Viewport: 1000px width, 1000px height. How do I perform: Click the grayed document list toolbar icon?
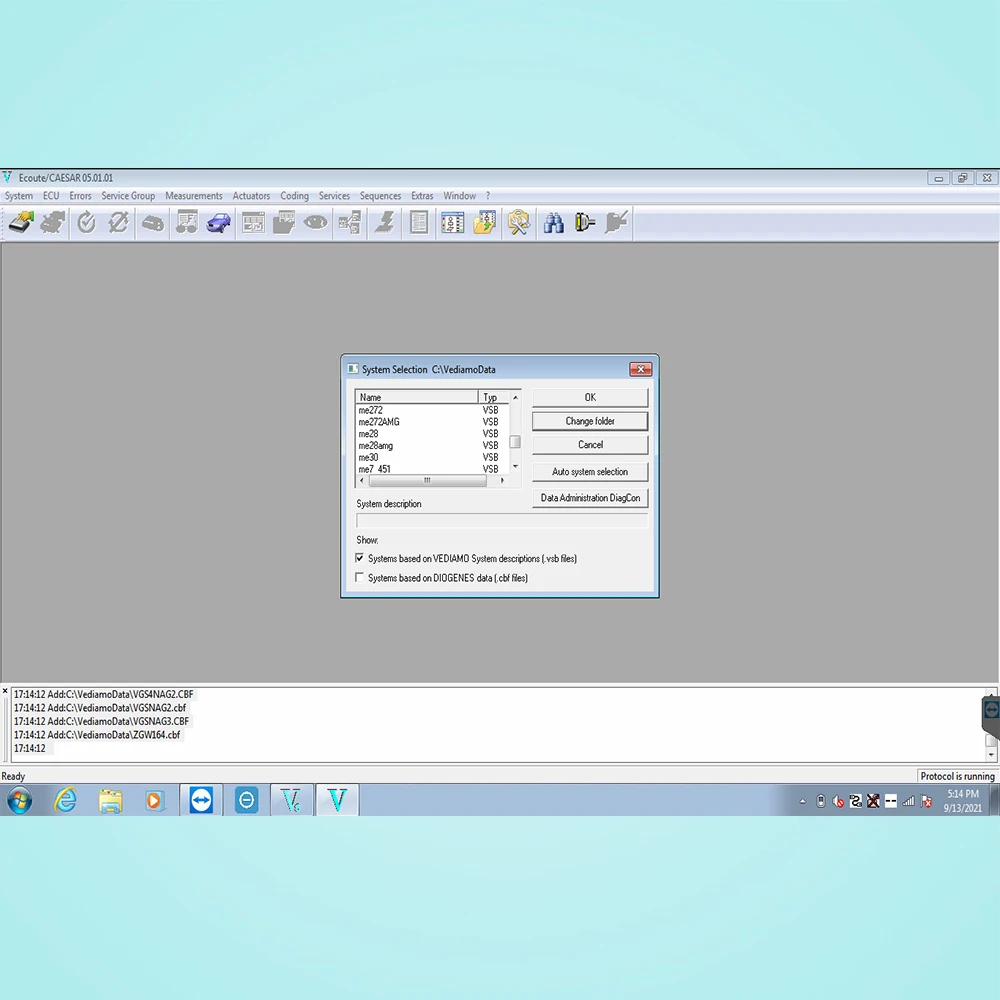pos(418,223)
